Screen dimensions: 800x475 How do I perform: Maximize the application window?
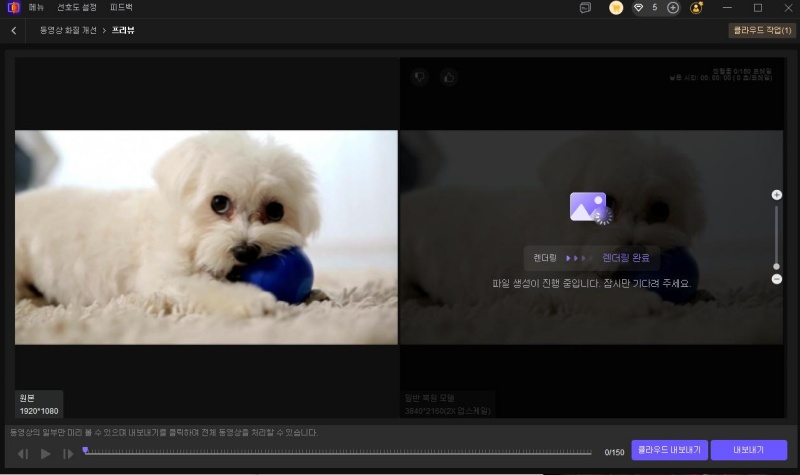point(758,8)
